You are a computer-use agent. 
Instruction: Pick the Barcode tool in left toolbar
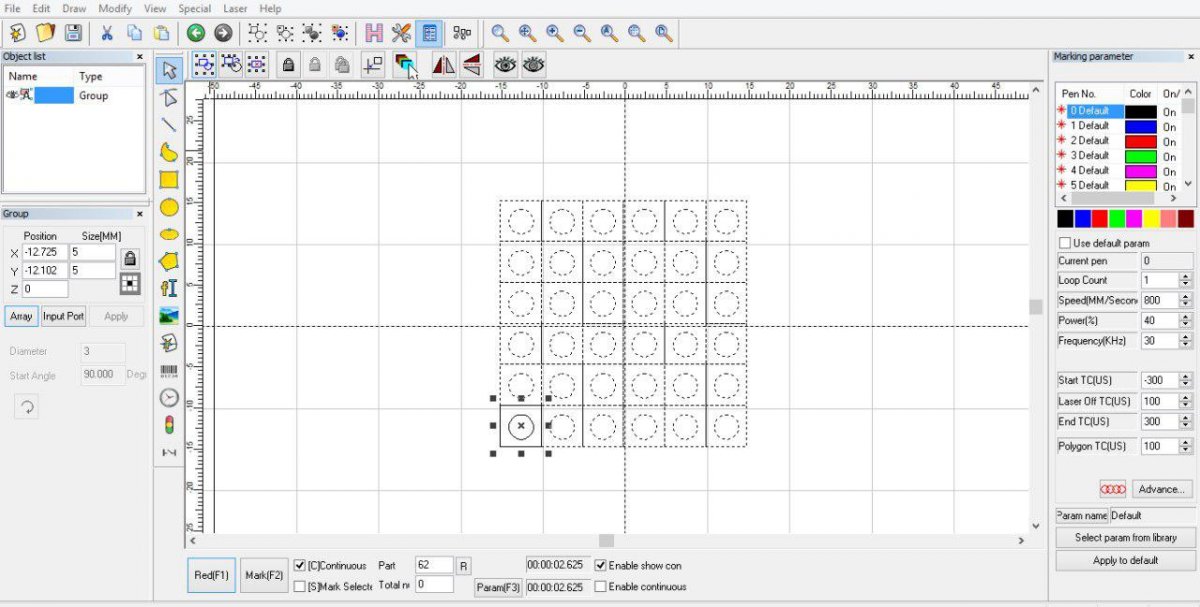pos(169,371)
